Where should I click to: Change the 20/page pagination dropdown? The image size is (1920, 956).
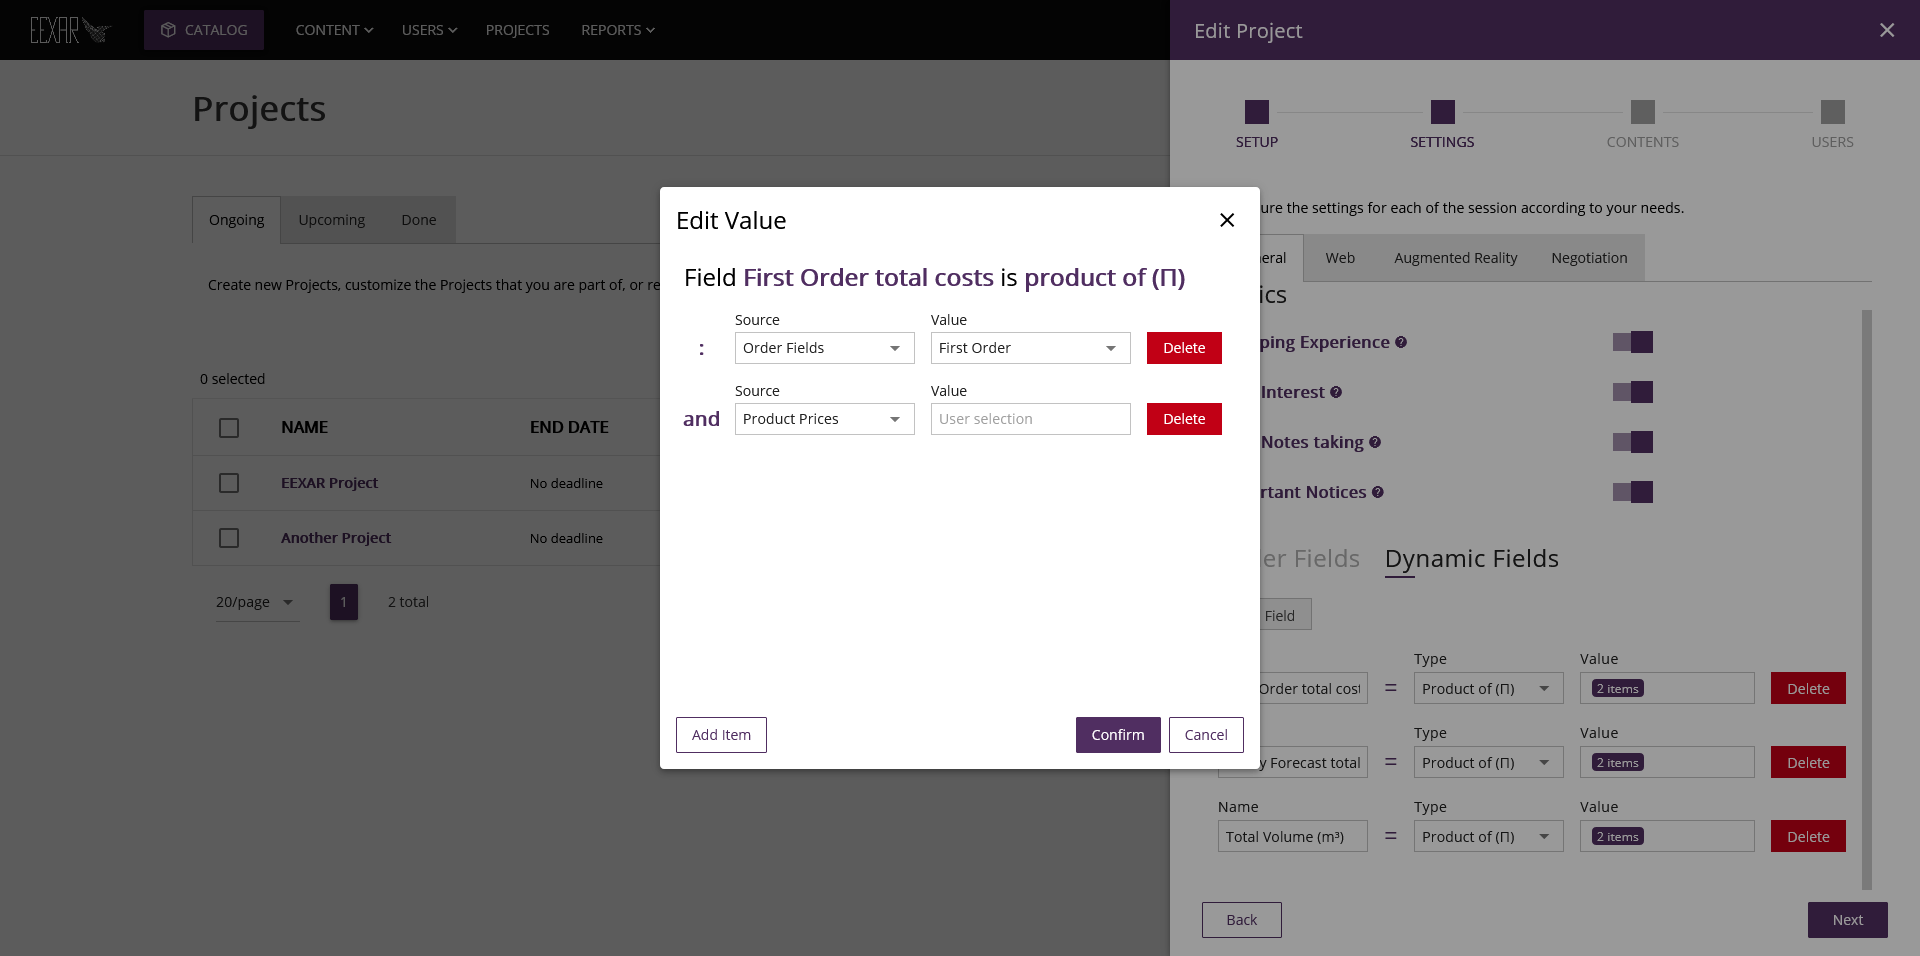[256, 602]
